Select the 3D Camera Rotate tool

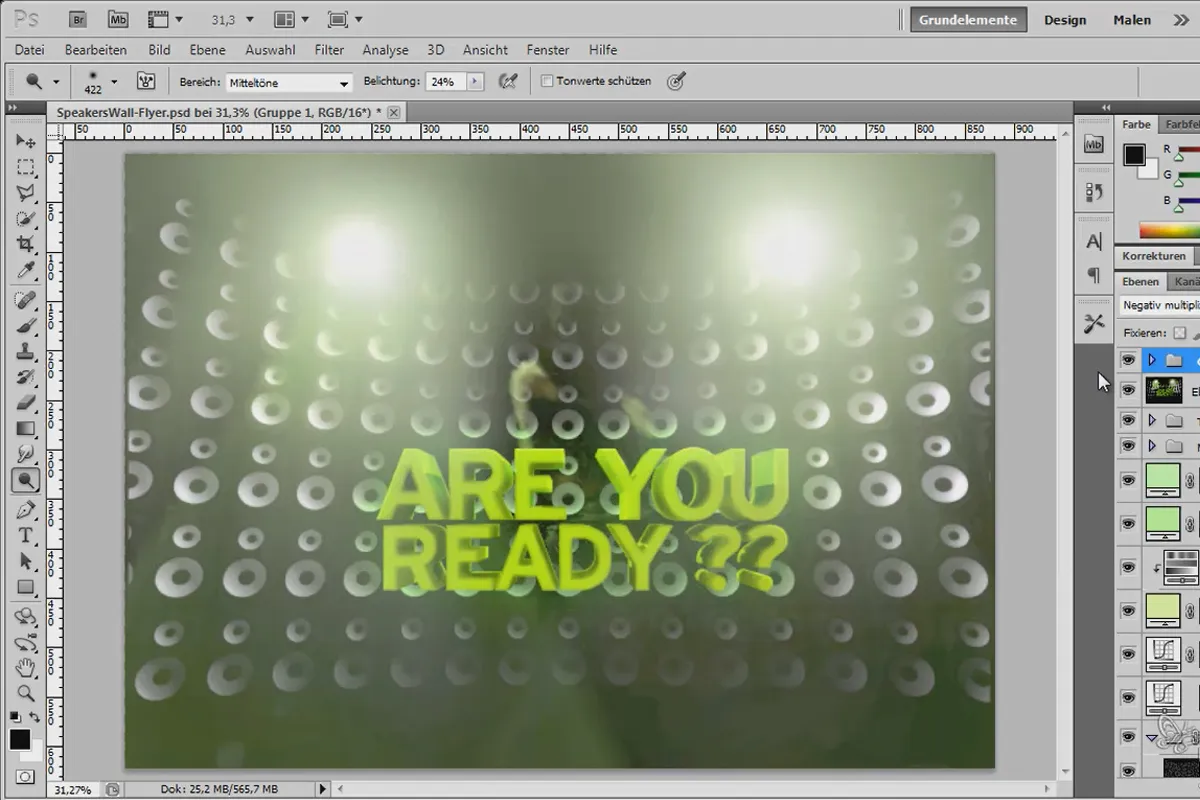[24, 643]
